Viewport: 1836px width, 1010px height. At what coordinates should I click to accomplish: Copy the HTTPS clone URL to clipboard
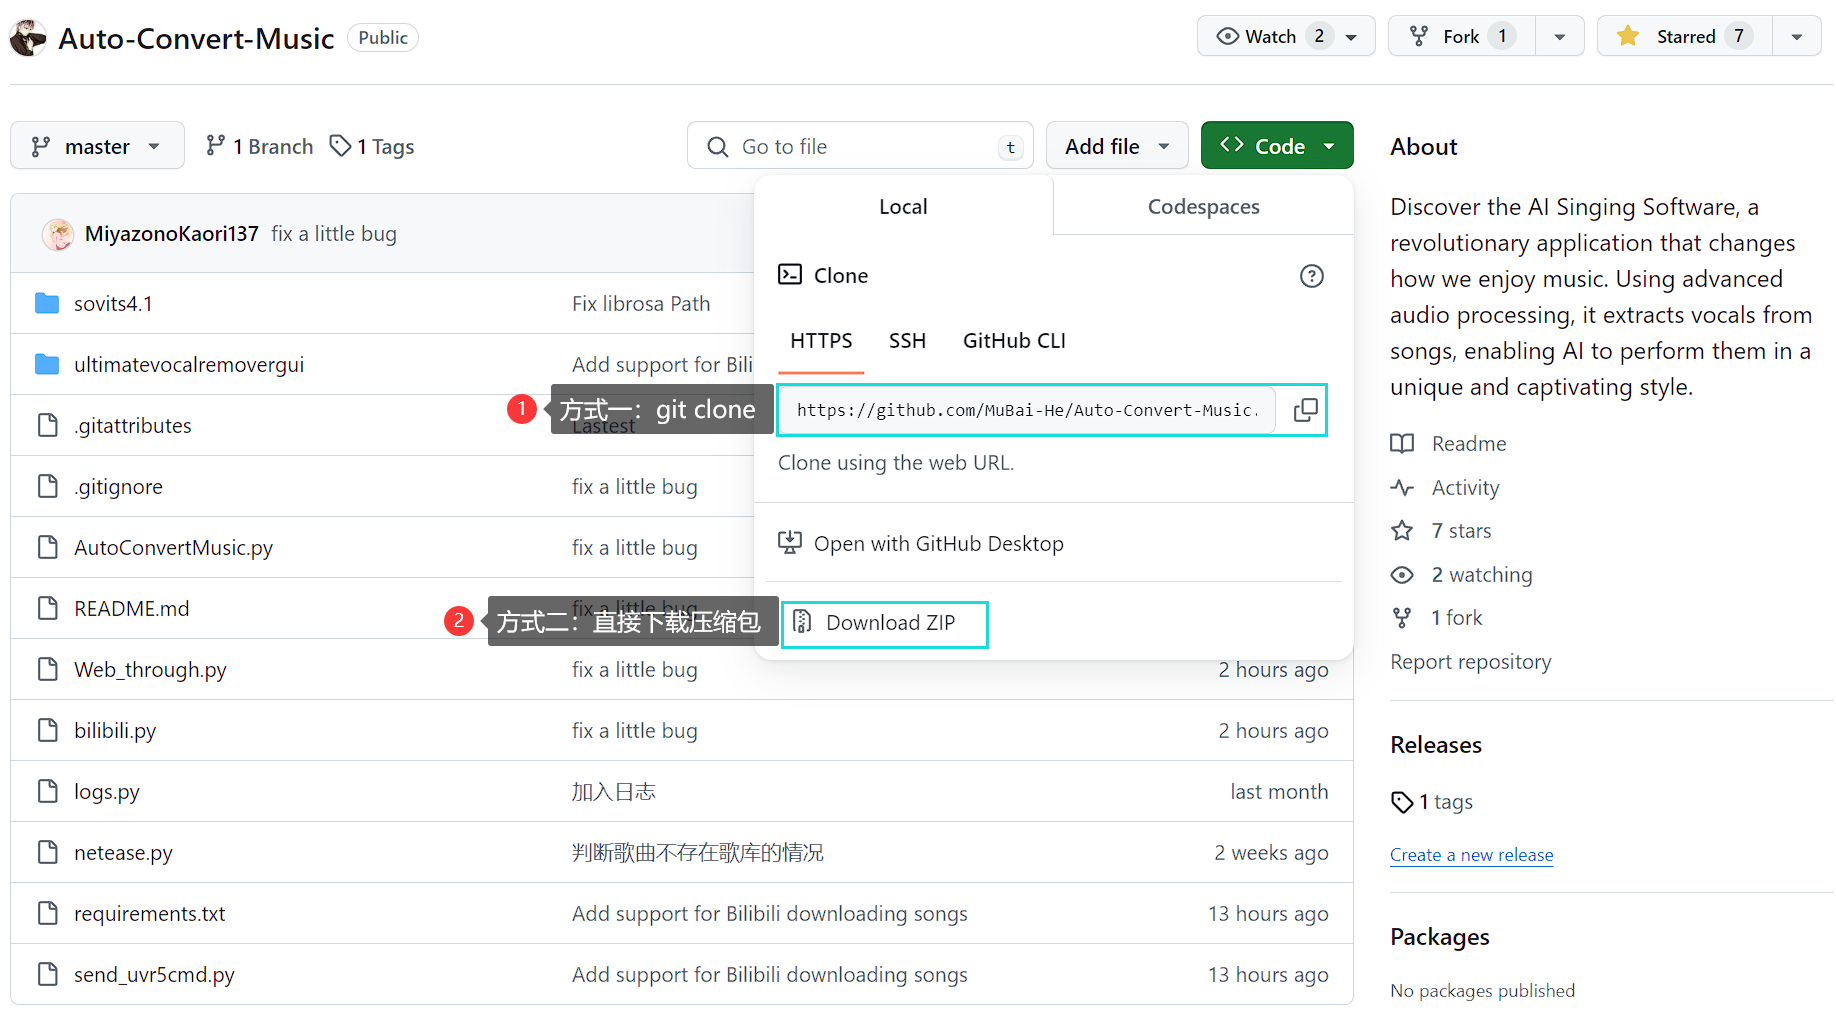tap(1305, 410)
